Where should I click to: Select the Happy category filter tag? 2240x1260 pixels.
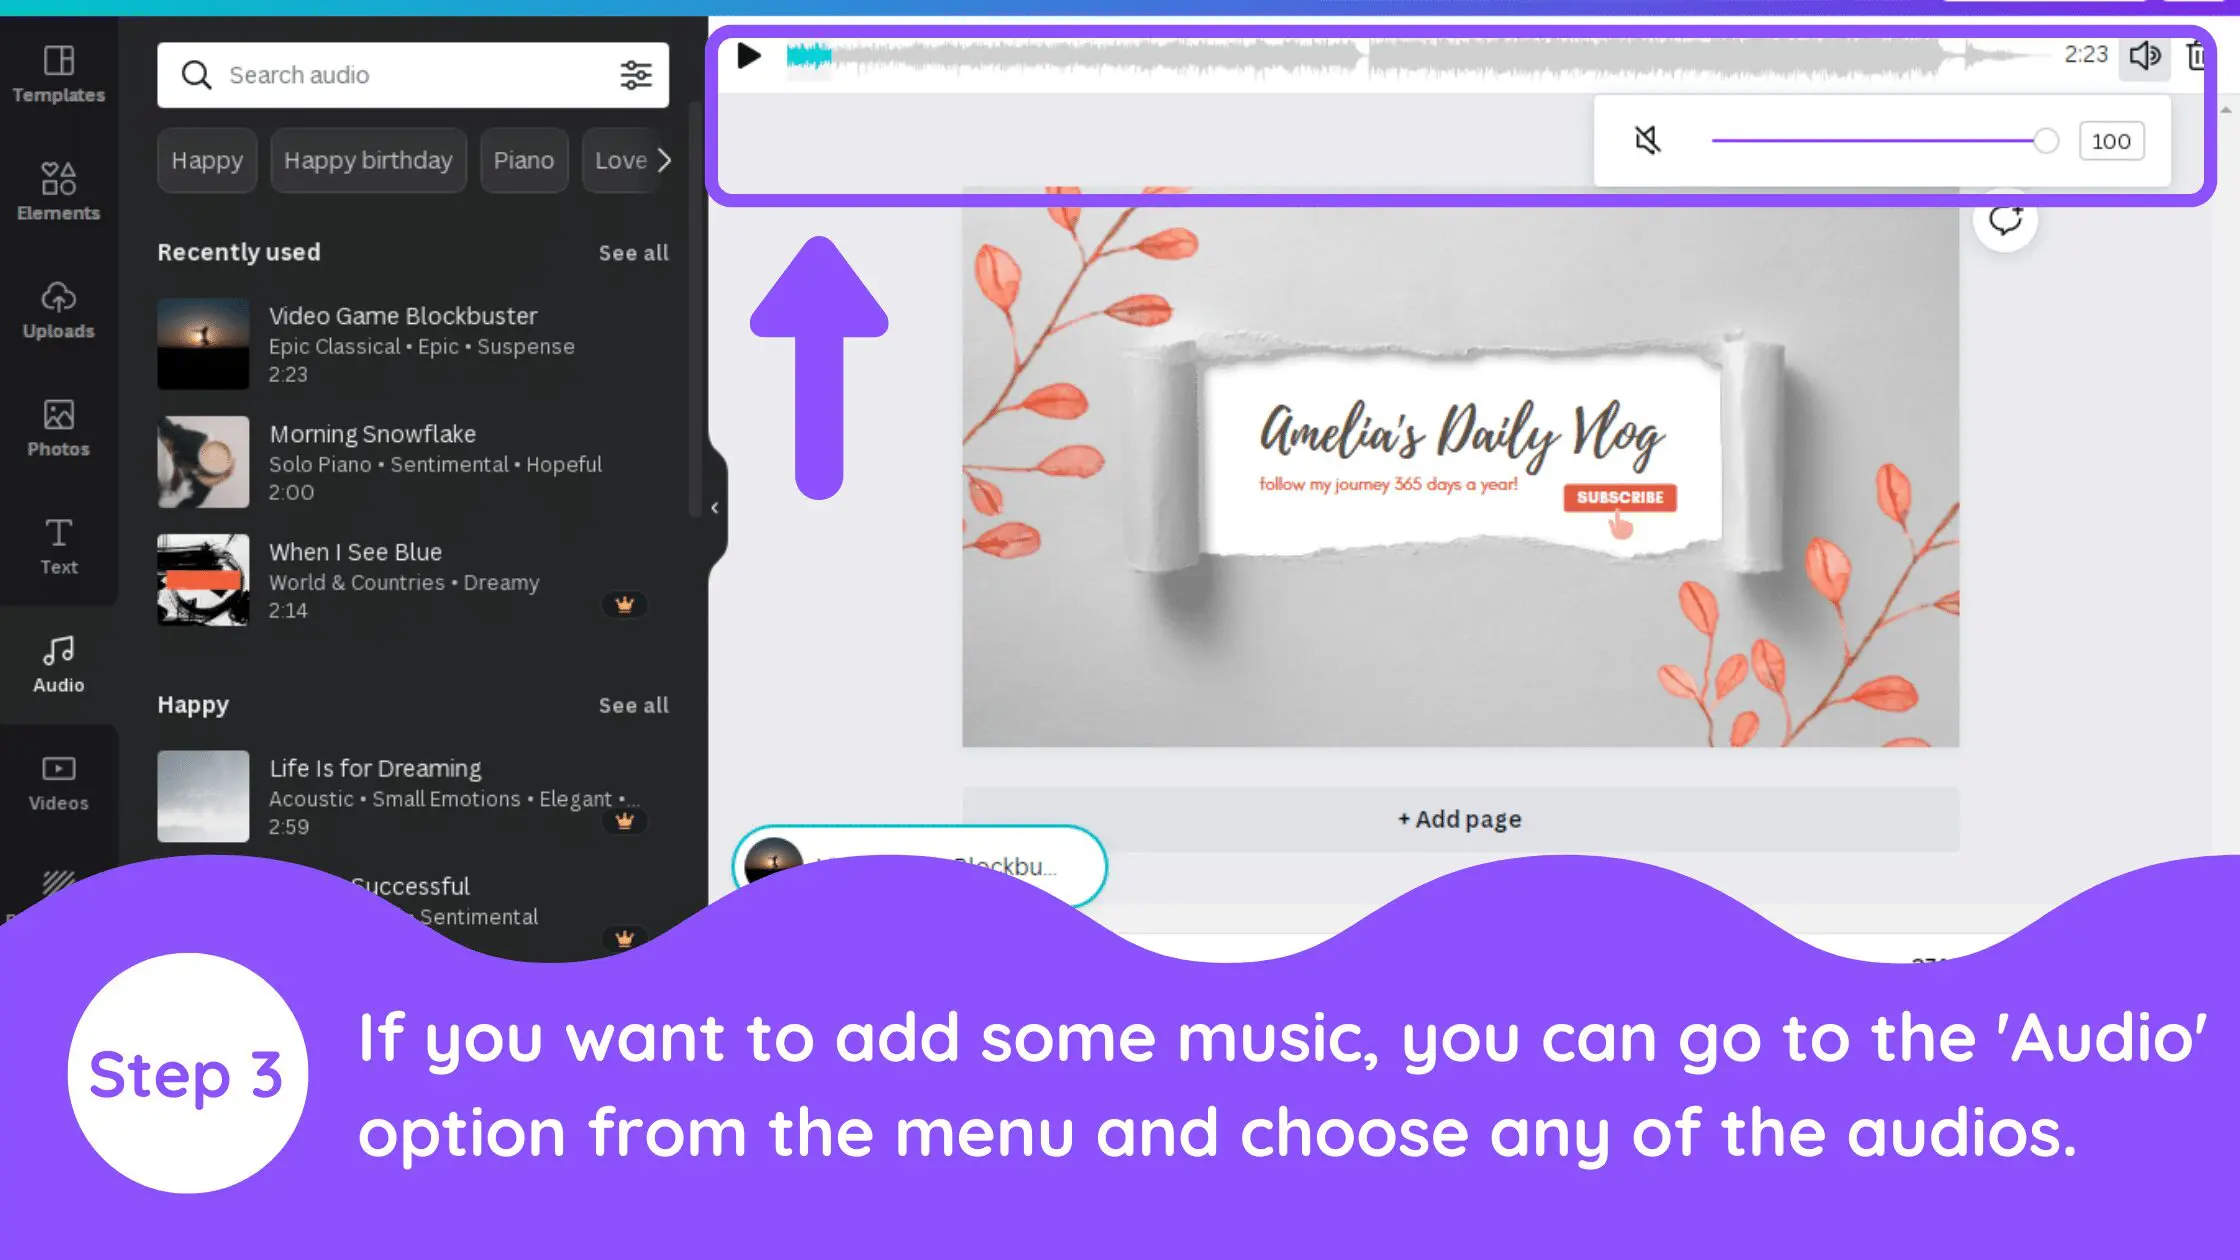coord(206,160)
